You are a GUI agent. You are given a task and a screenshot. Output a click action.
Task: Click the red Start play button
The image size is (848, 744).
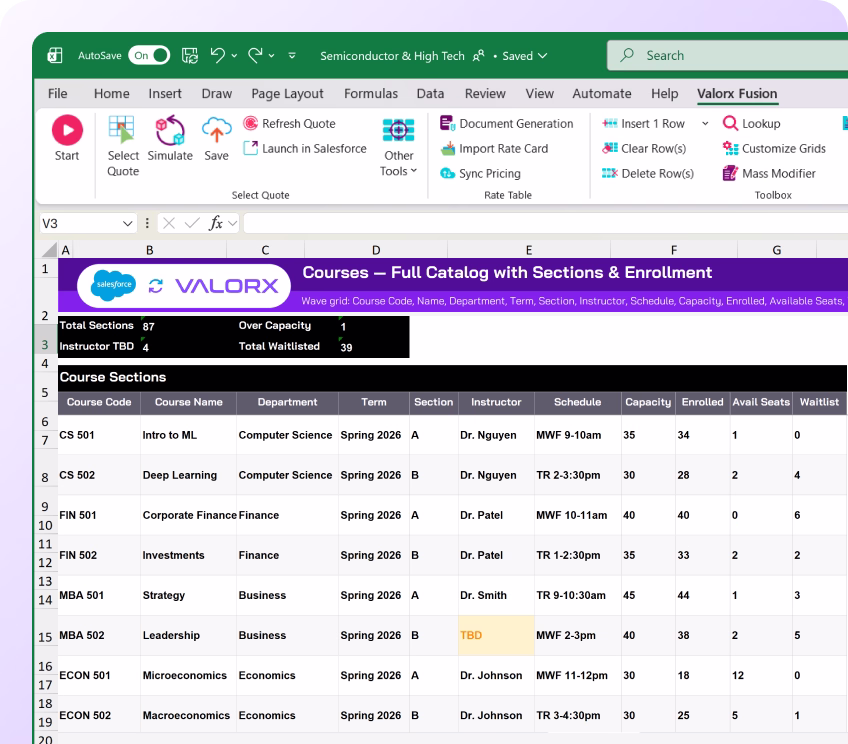(x=67, y=130)
